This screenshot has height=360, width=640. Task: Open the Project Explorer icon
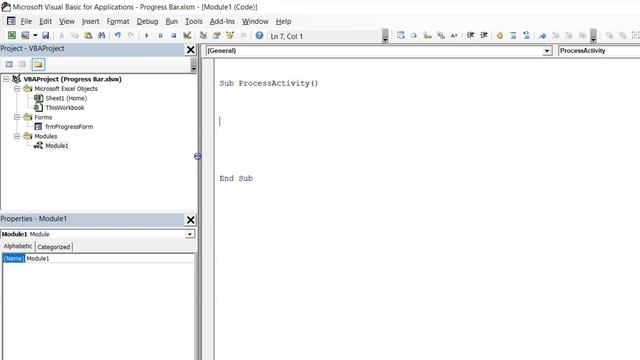203,36
